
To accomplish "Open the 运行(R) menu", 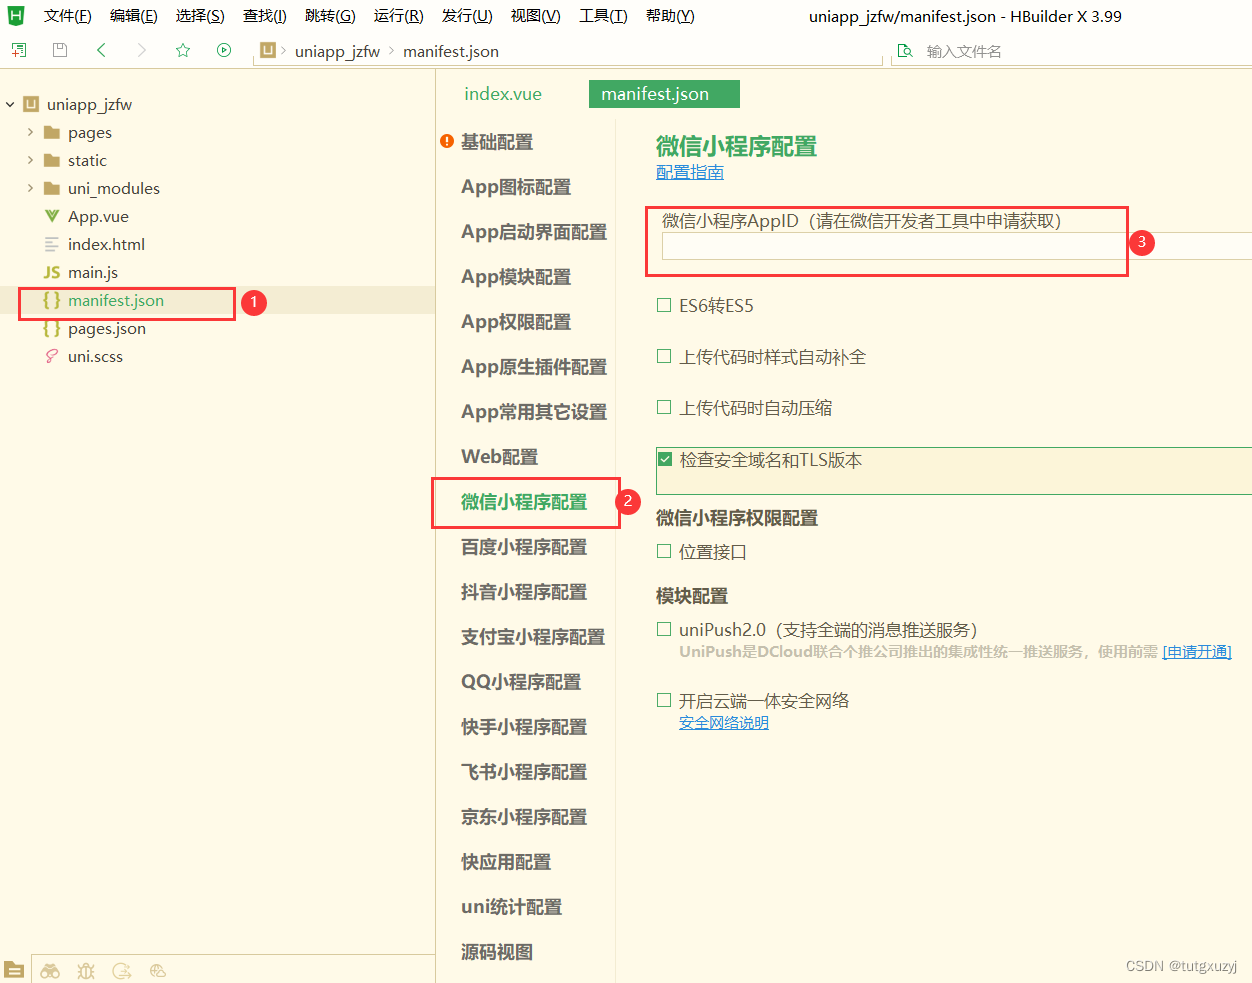I will pos(399,15).
